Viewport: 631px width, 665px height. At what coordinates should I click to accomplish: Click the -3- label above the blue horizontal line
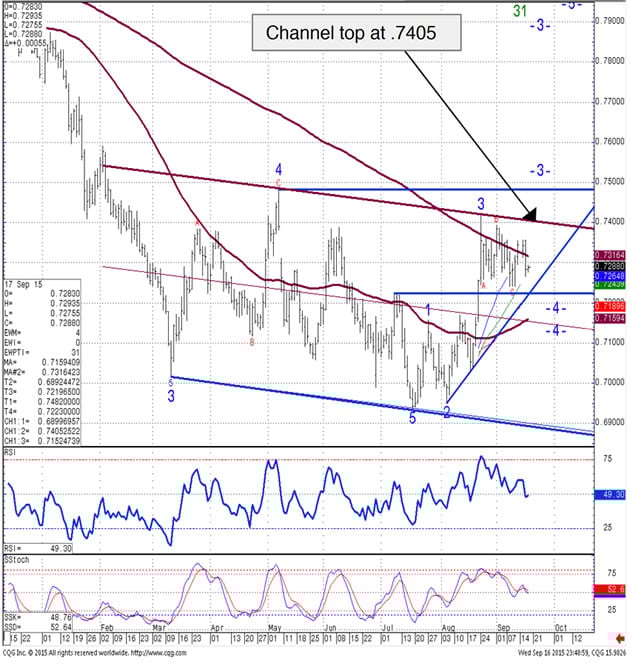pos(541,171)
